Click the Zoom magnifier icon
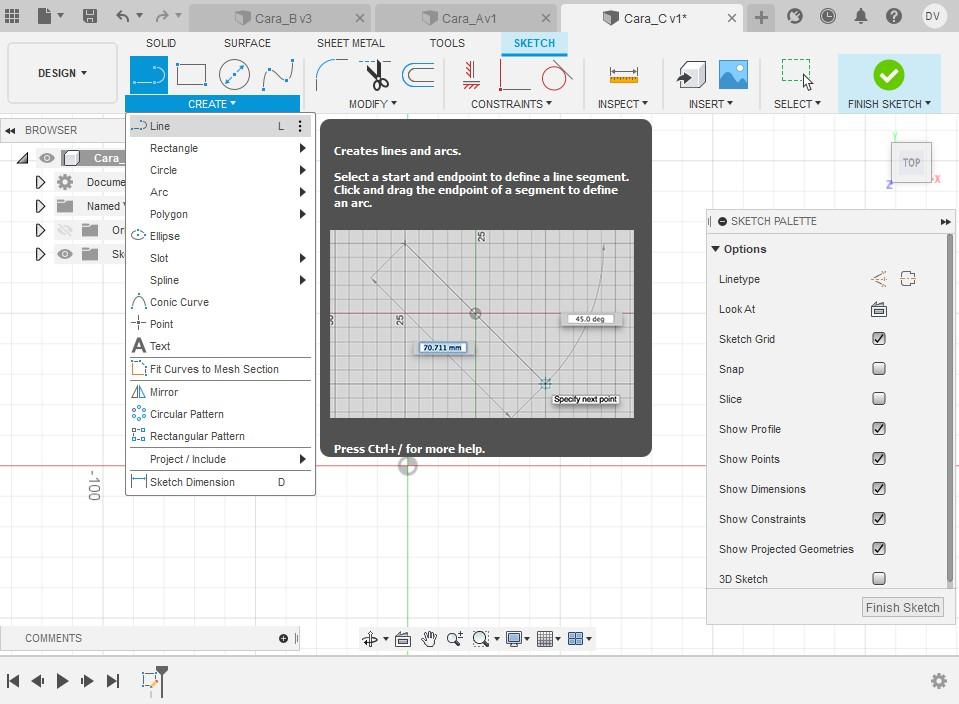The image size is (959, 704). coord(454,639)
